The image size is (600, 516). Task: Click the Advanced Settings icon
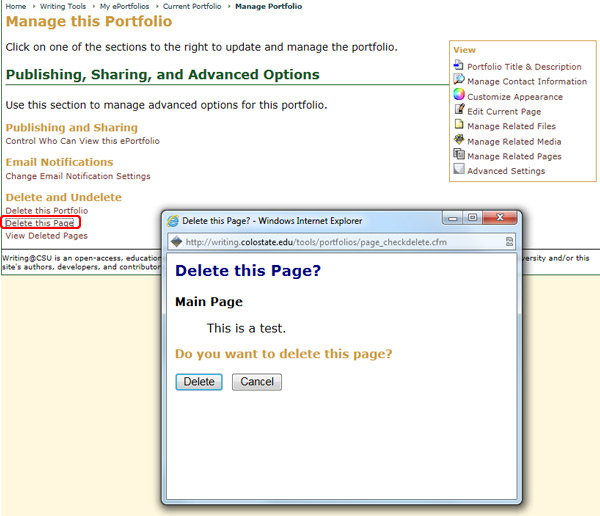pyautogui.click(x=459, y=169)
